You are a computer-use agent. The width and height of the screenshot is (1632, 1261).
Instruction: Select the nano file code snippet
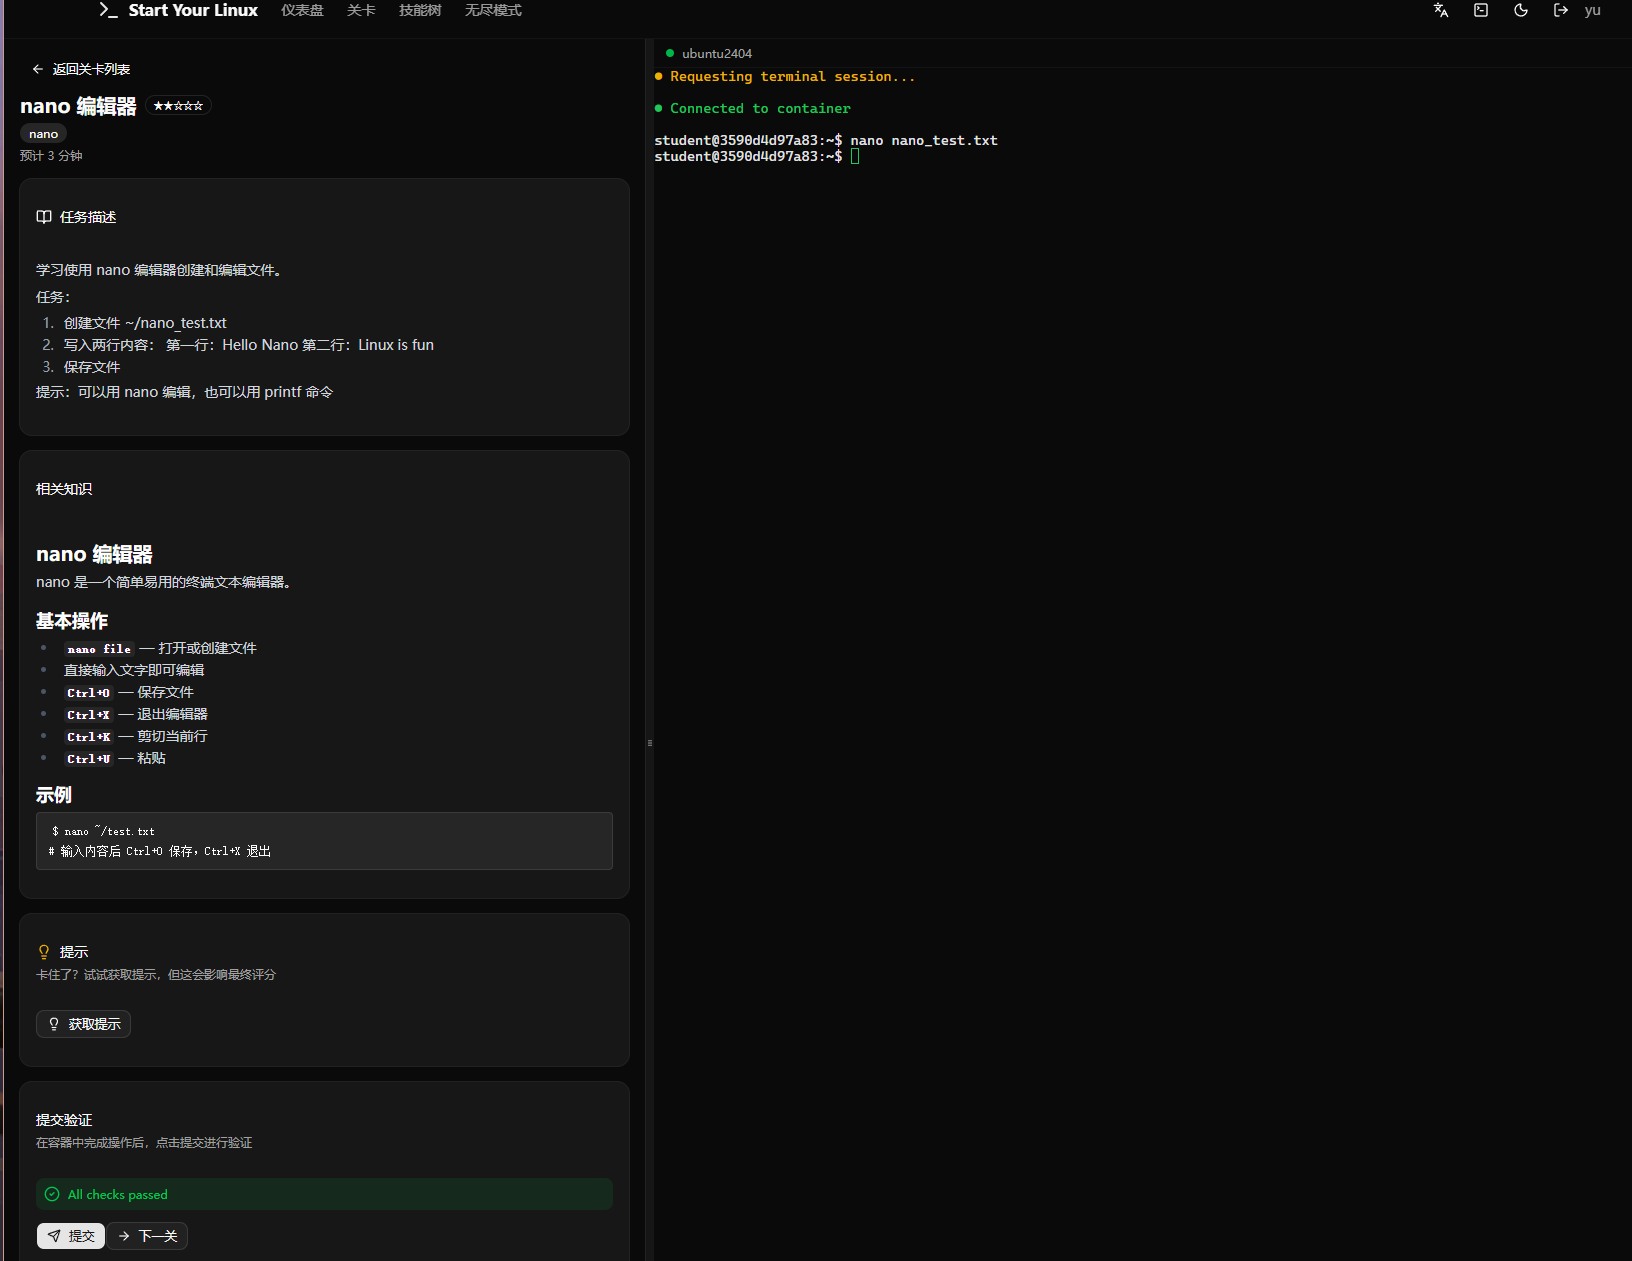(99, 649)
